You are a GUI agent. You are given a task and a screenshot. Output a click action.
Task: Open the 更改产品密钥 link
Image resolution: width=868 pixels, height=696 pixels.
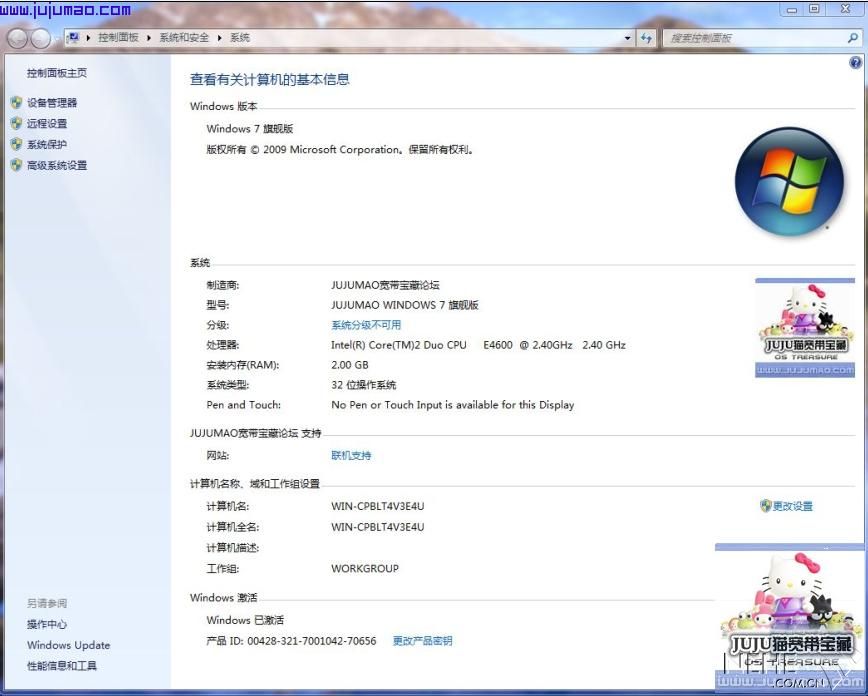(x=422, y=641)
